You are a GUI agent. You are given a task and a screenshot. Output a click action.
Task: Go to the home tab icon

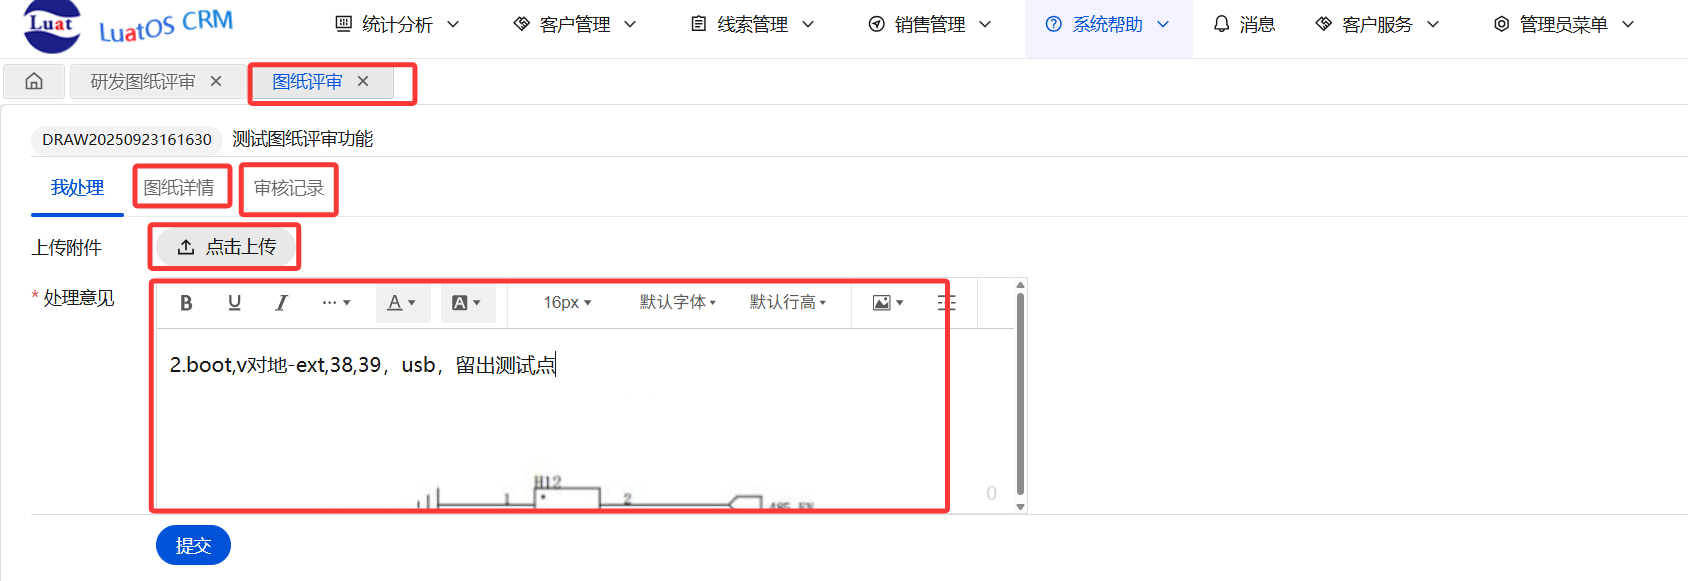click(x=34, y=82)
